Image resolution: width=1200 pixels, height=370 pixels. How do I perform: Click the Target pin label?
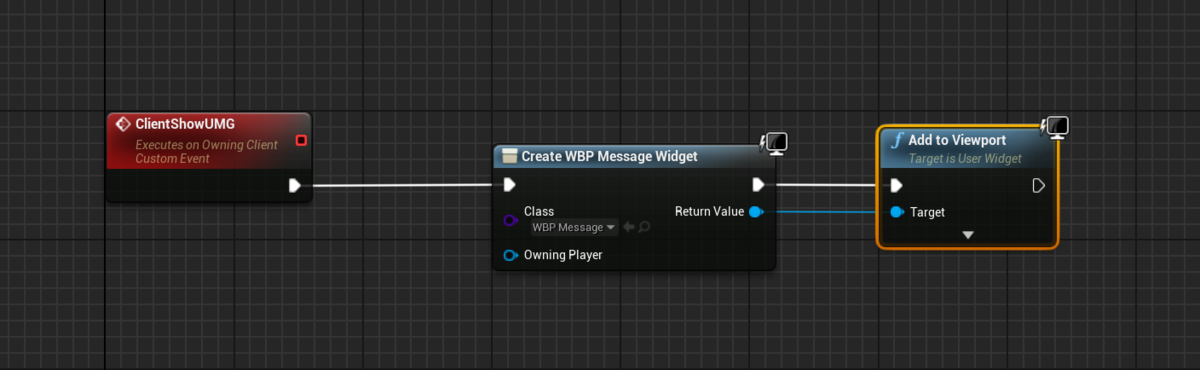928,212
